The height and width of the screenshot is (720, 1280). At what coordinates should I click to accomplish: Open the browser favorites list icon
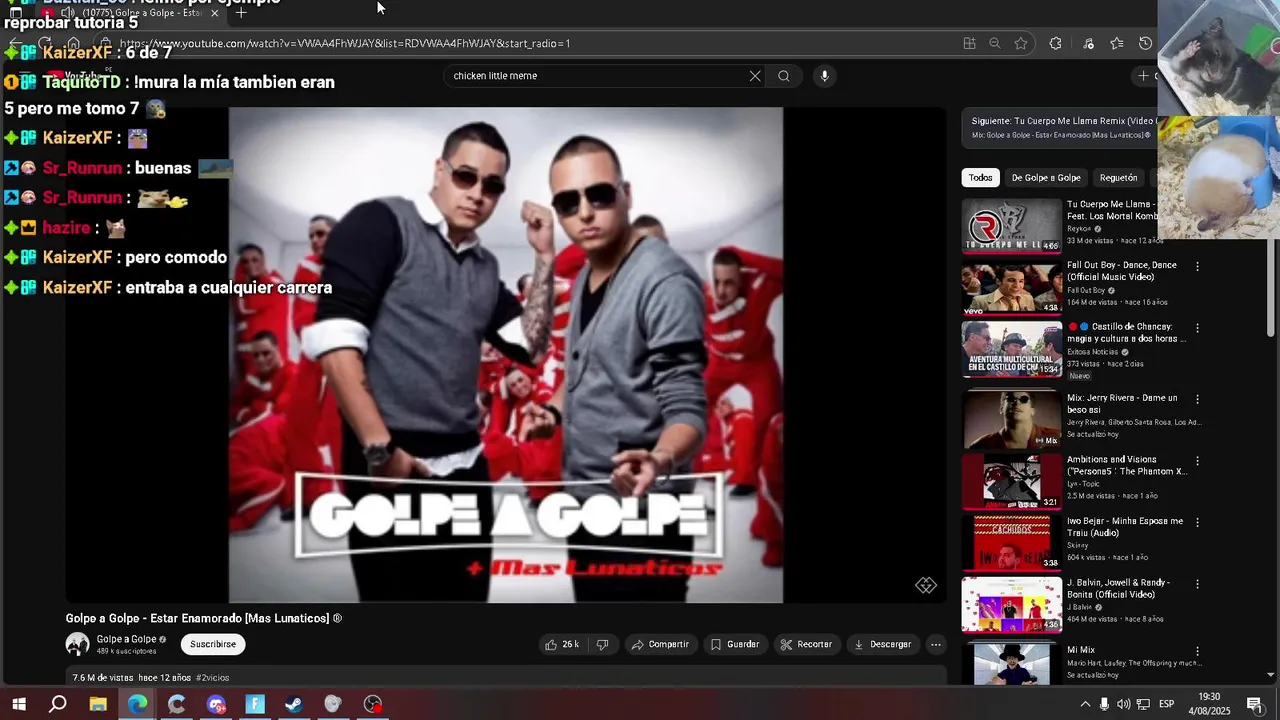pos(1117,43)
